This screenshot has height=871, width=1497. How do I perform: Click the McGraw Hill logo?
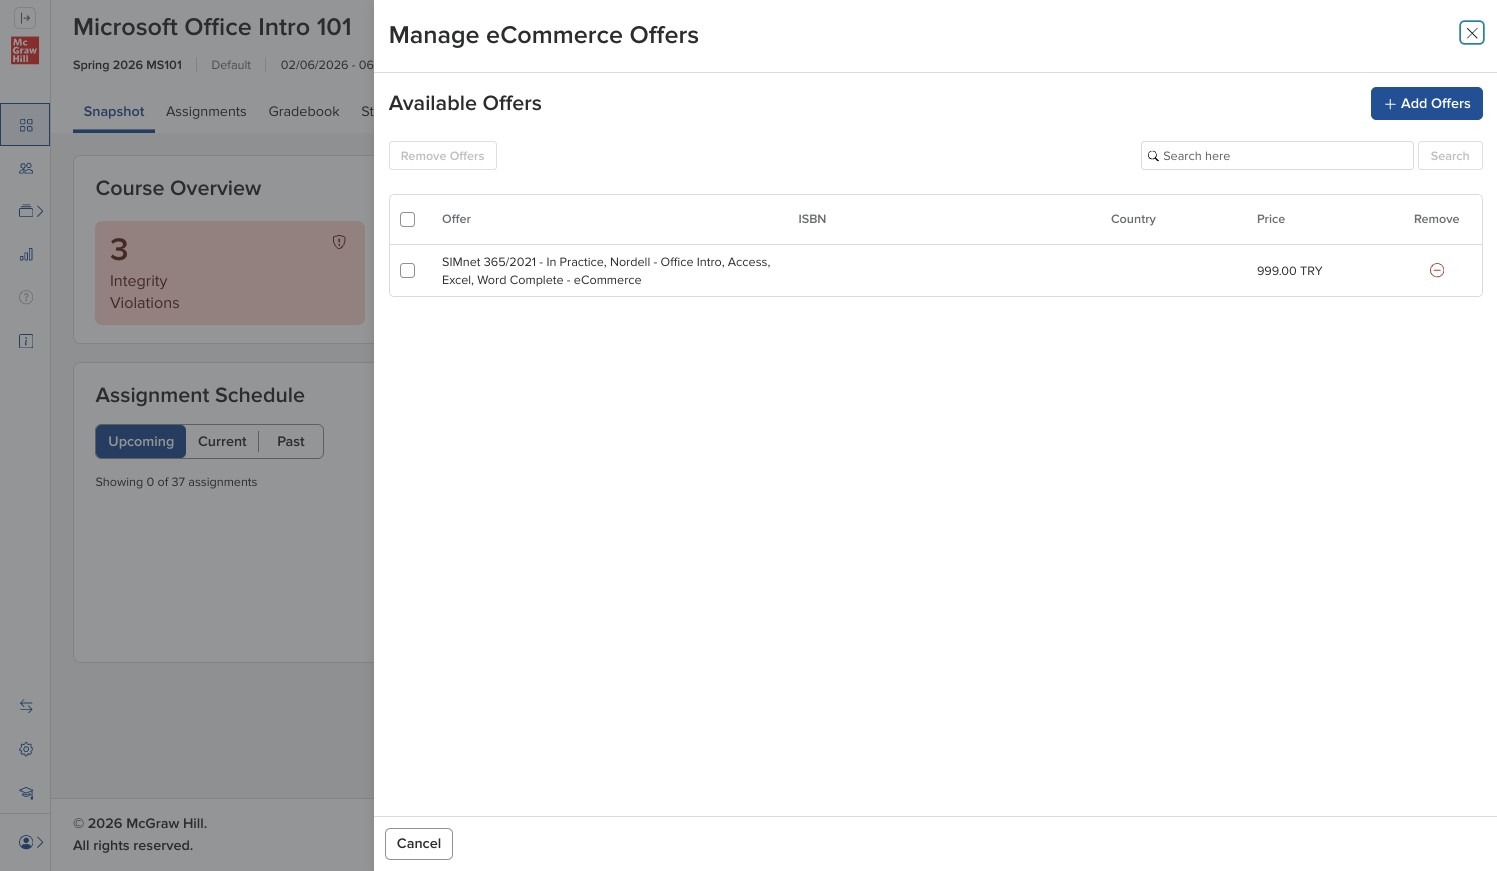(x=25, y=50)
